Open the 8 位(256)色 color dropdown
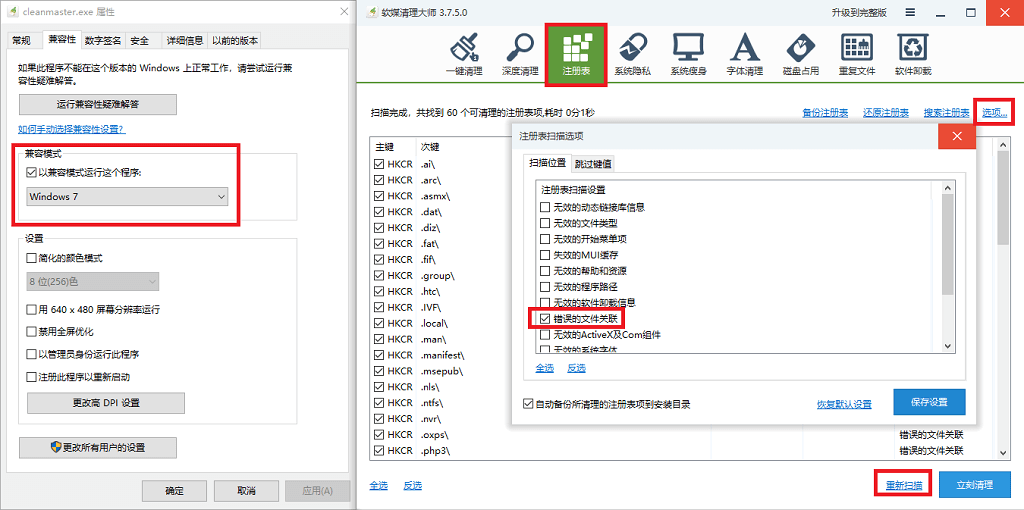The image size is (1024, 510). [93, 281]
